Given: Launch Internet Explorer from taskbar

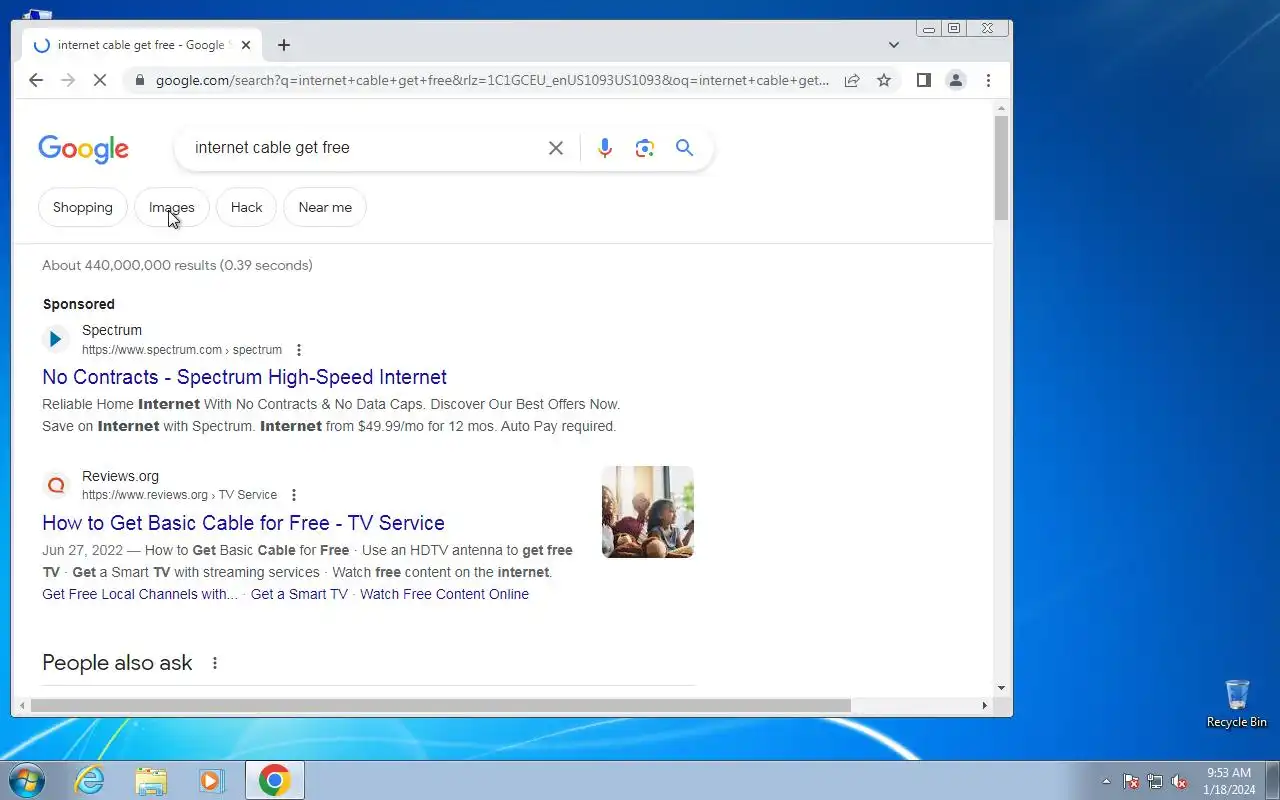Looking at the screenshot, I should point(90,780).
